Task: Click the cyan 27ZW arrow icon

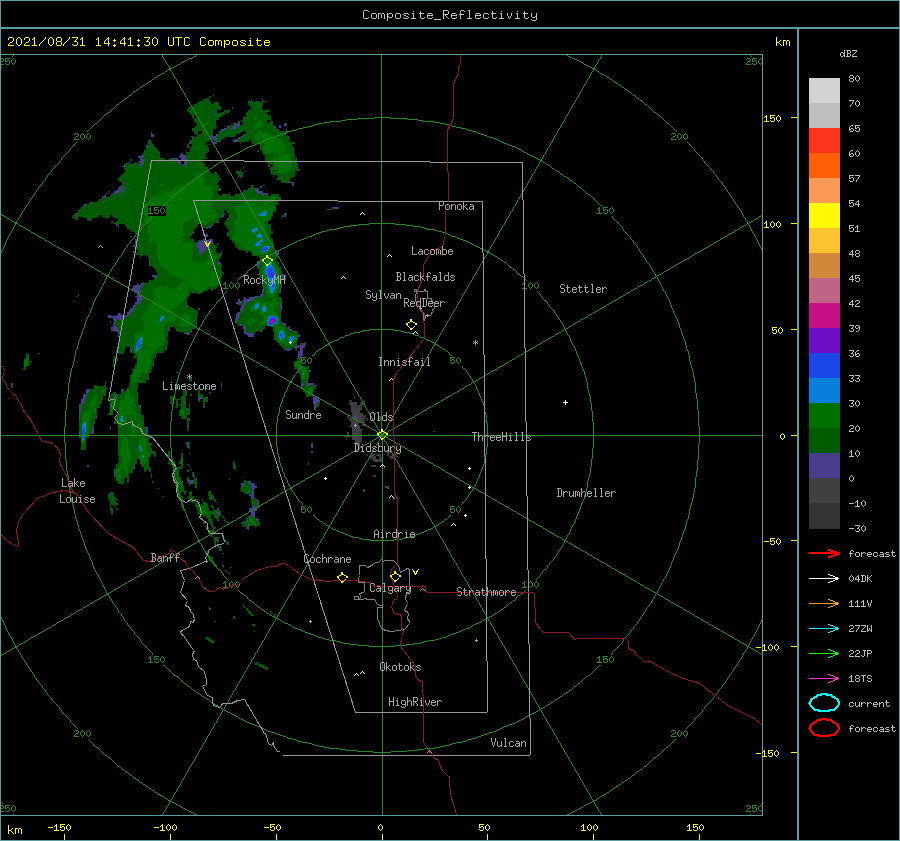Action: point(824,629)
